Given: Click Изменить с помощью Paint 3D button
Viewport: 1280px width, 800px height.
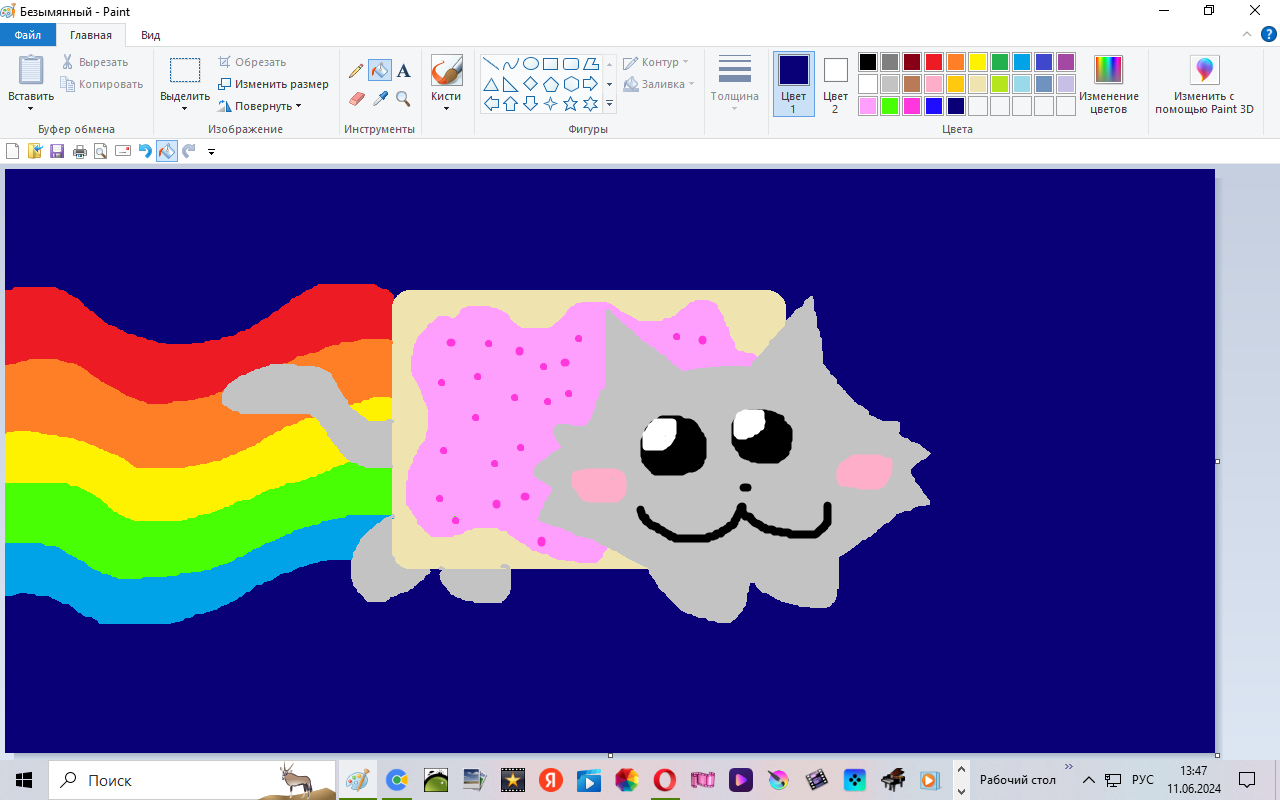Looking at the screenshot, I should 1204,84.
